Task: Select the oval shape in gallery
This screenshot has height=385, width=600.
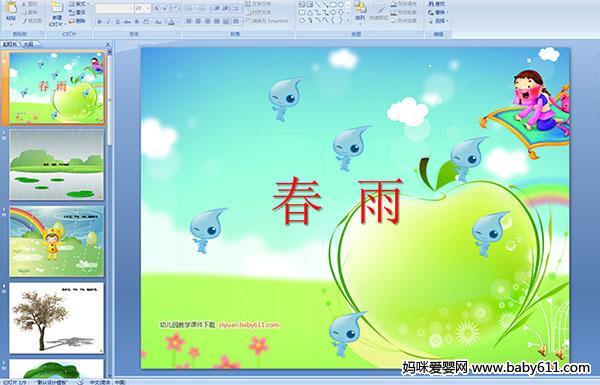Action: pyautogui.click(x=341, y=5)
